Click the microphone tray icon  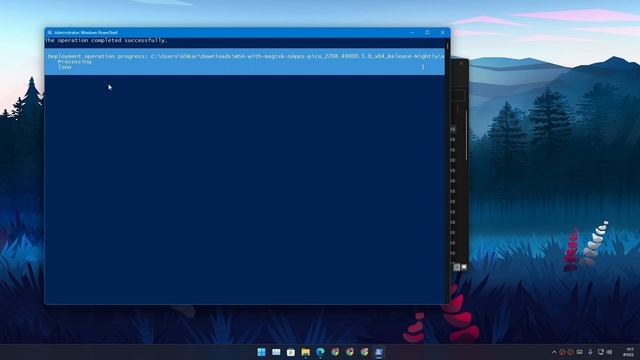590,352
